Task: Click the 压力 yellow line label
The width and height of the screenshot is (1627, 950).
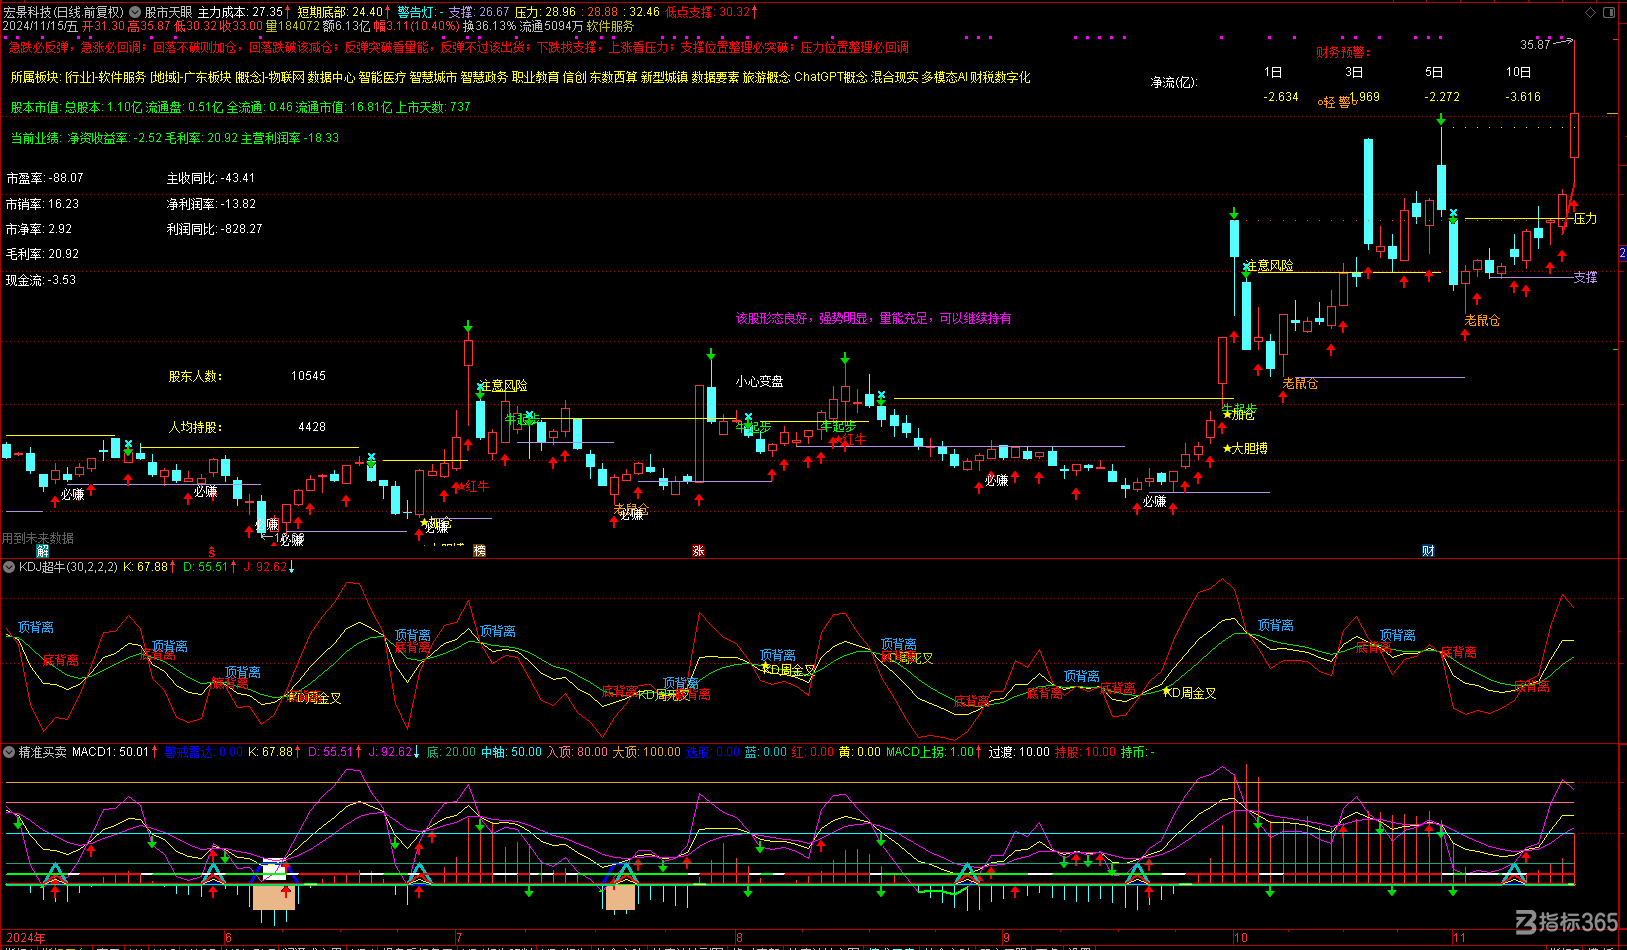Action: pos(1585,218)
